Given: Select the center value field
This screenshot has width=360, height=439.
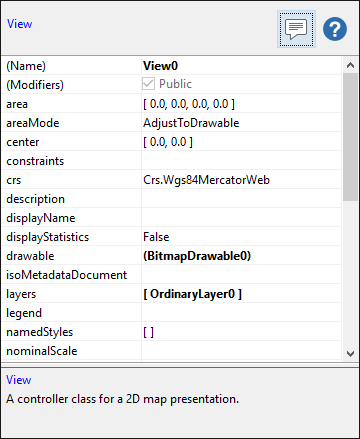Looking at the screenshot, I should (x=241, y=142).
